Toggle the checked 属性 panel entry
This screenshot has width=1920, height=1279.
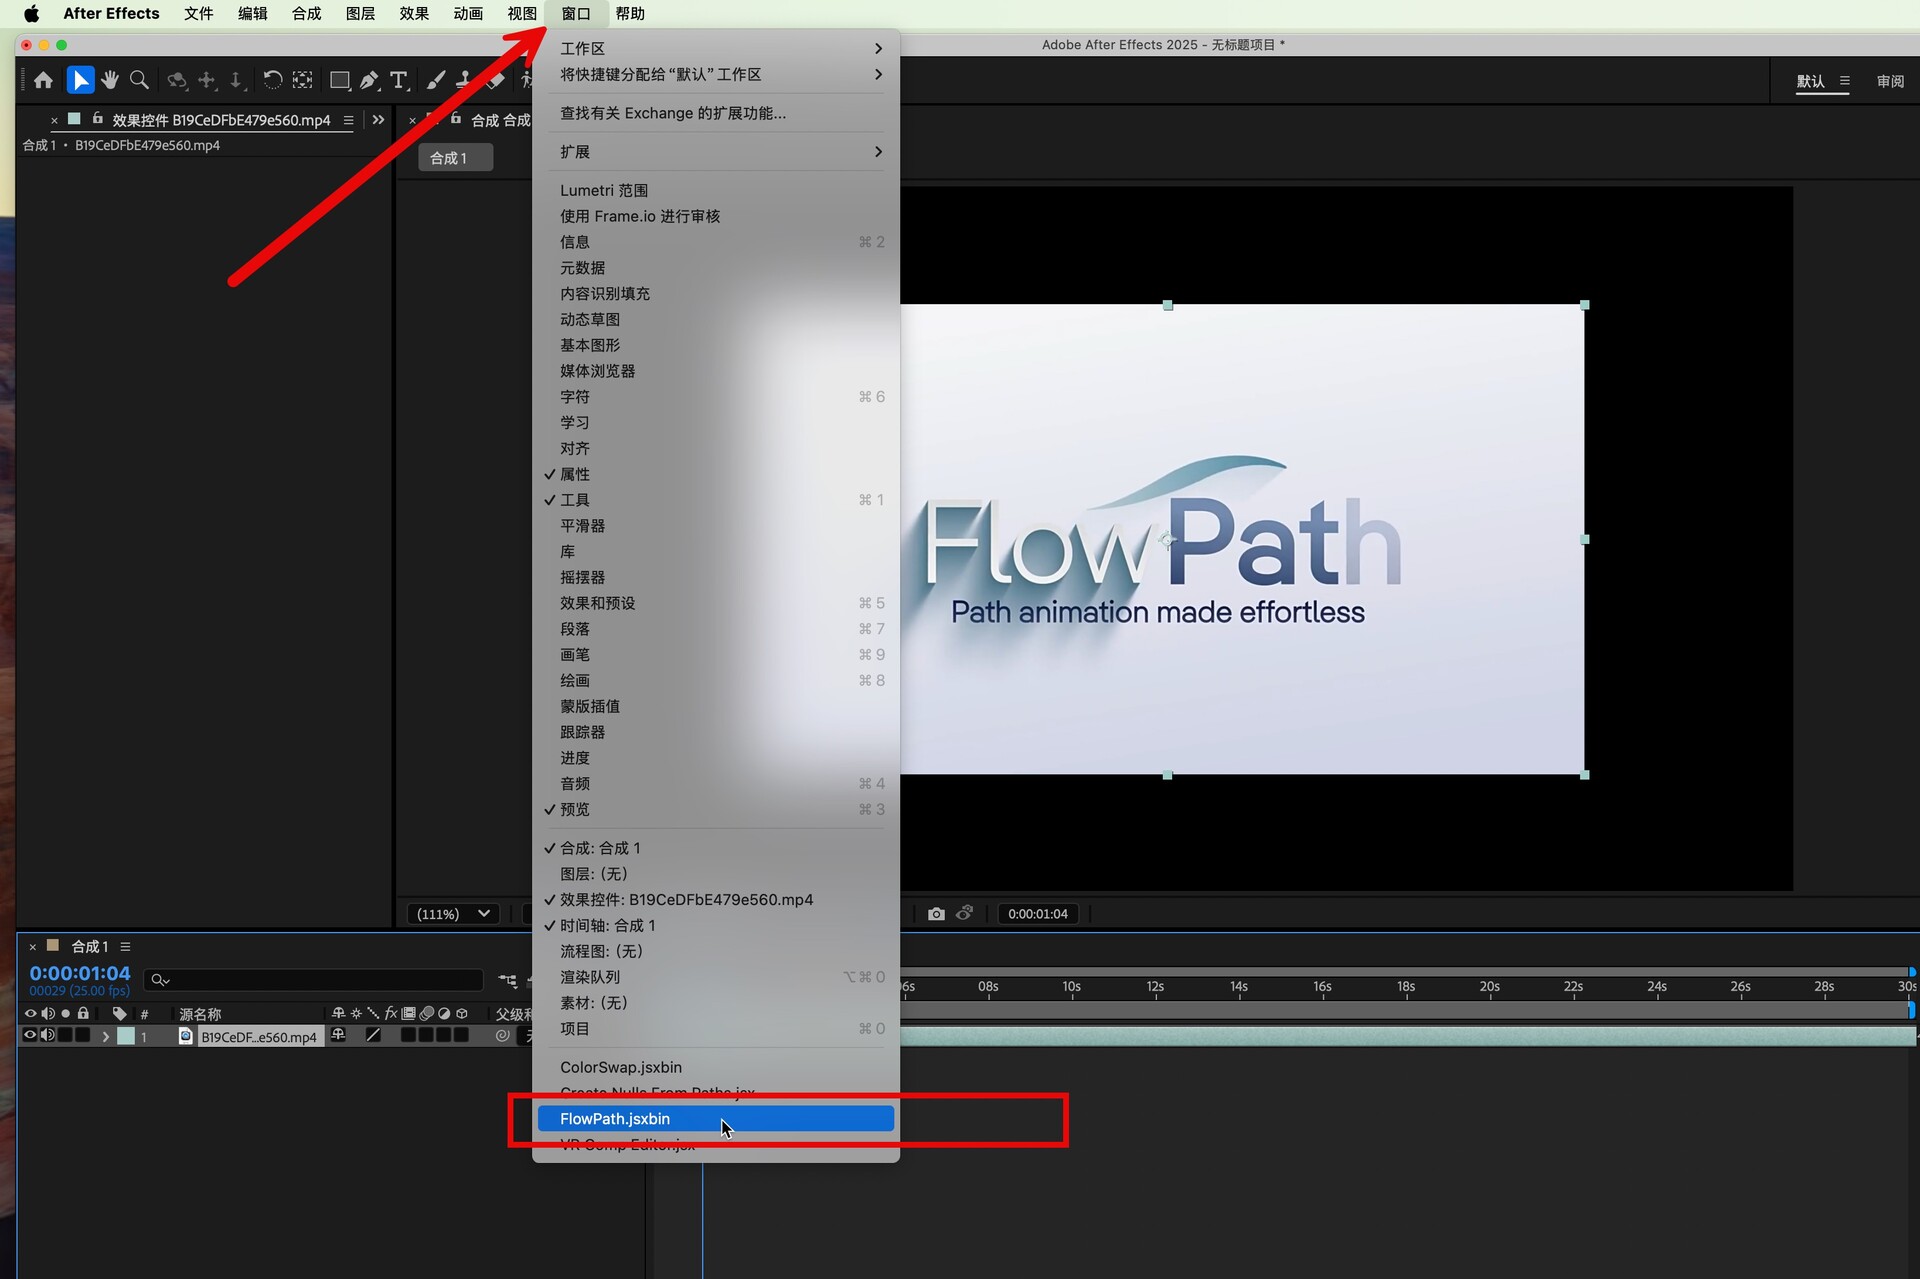(x=715, y=474)
